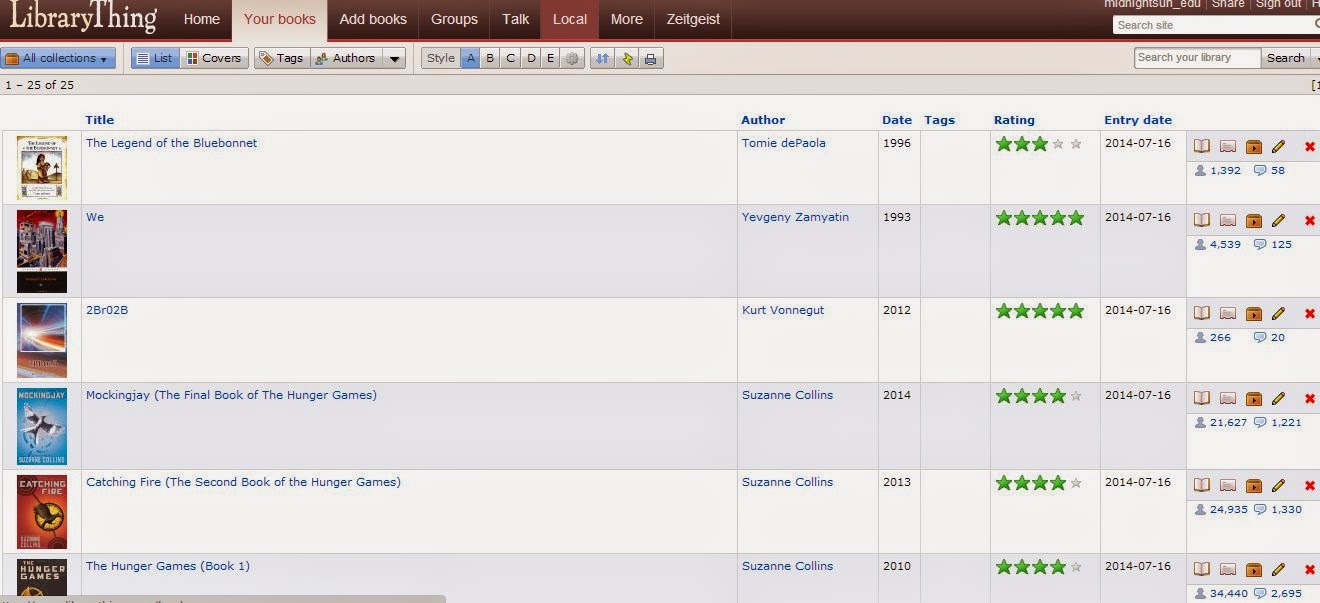Set fourth star rating for The Legend of the Bluebonnet

(x=1058, y=144)
